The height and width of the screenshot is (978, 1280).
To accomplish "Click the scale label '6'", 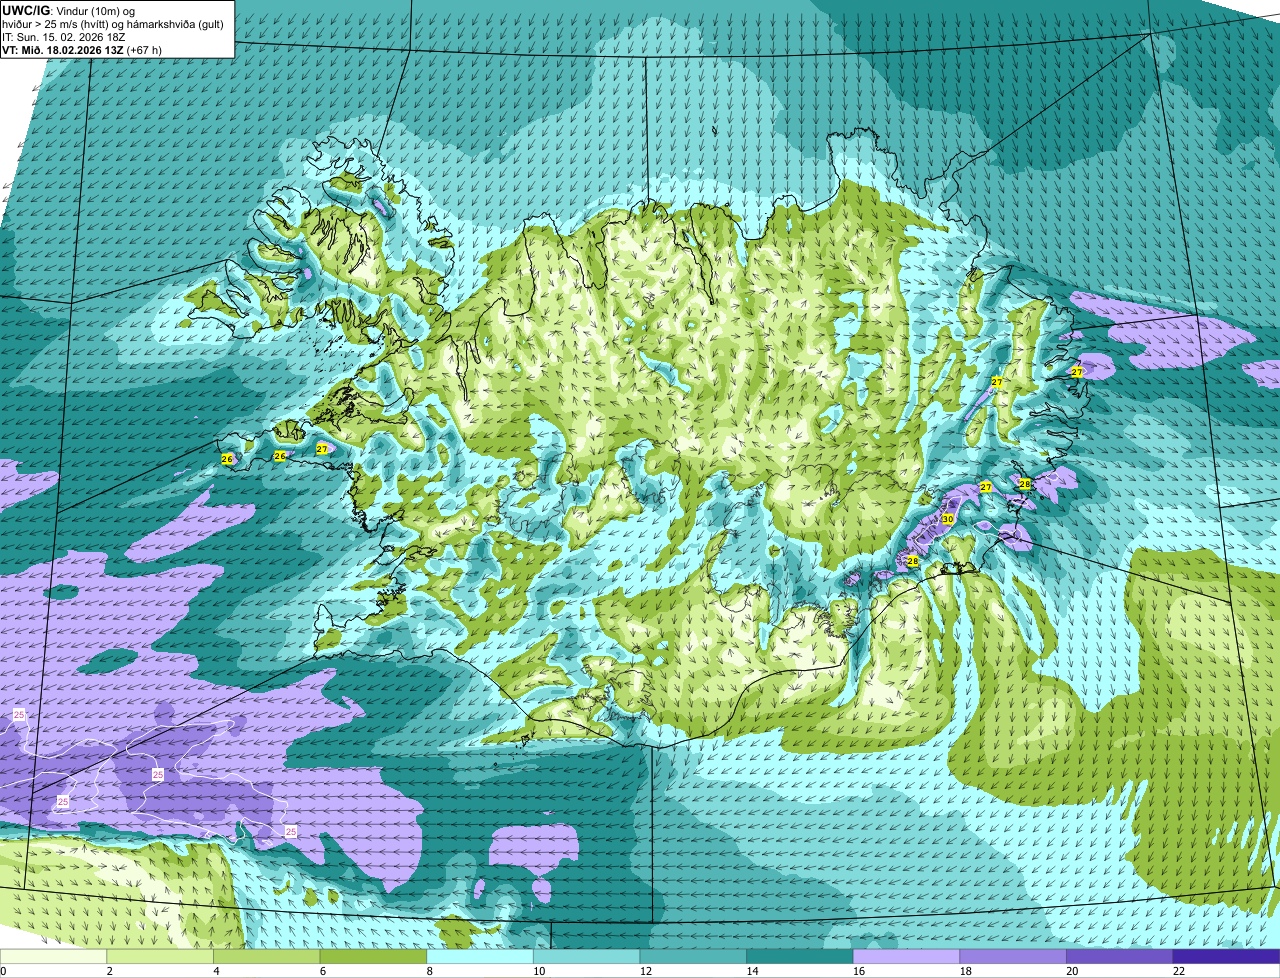I will point(323,971).
